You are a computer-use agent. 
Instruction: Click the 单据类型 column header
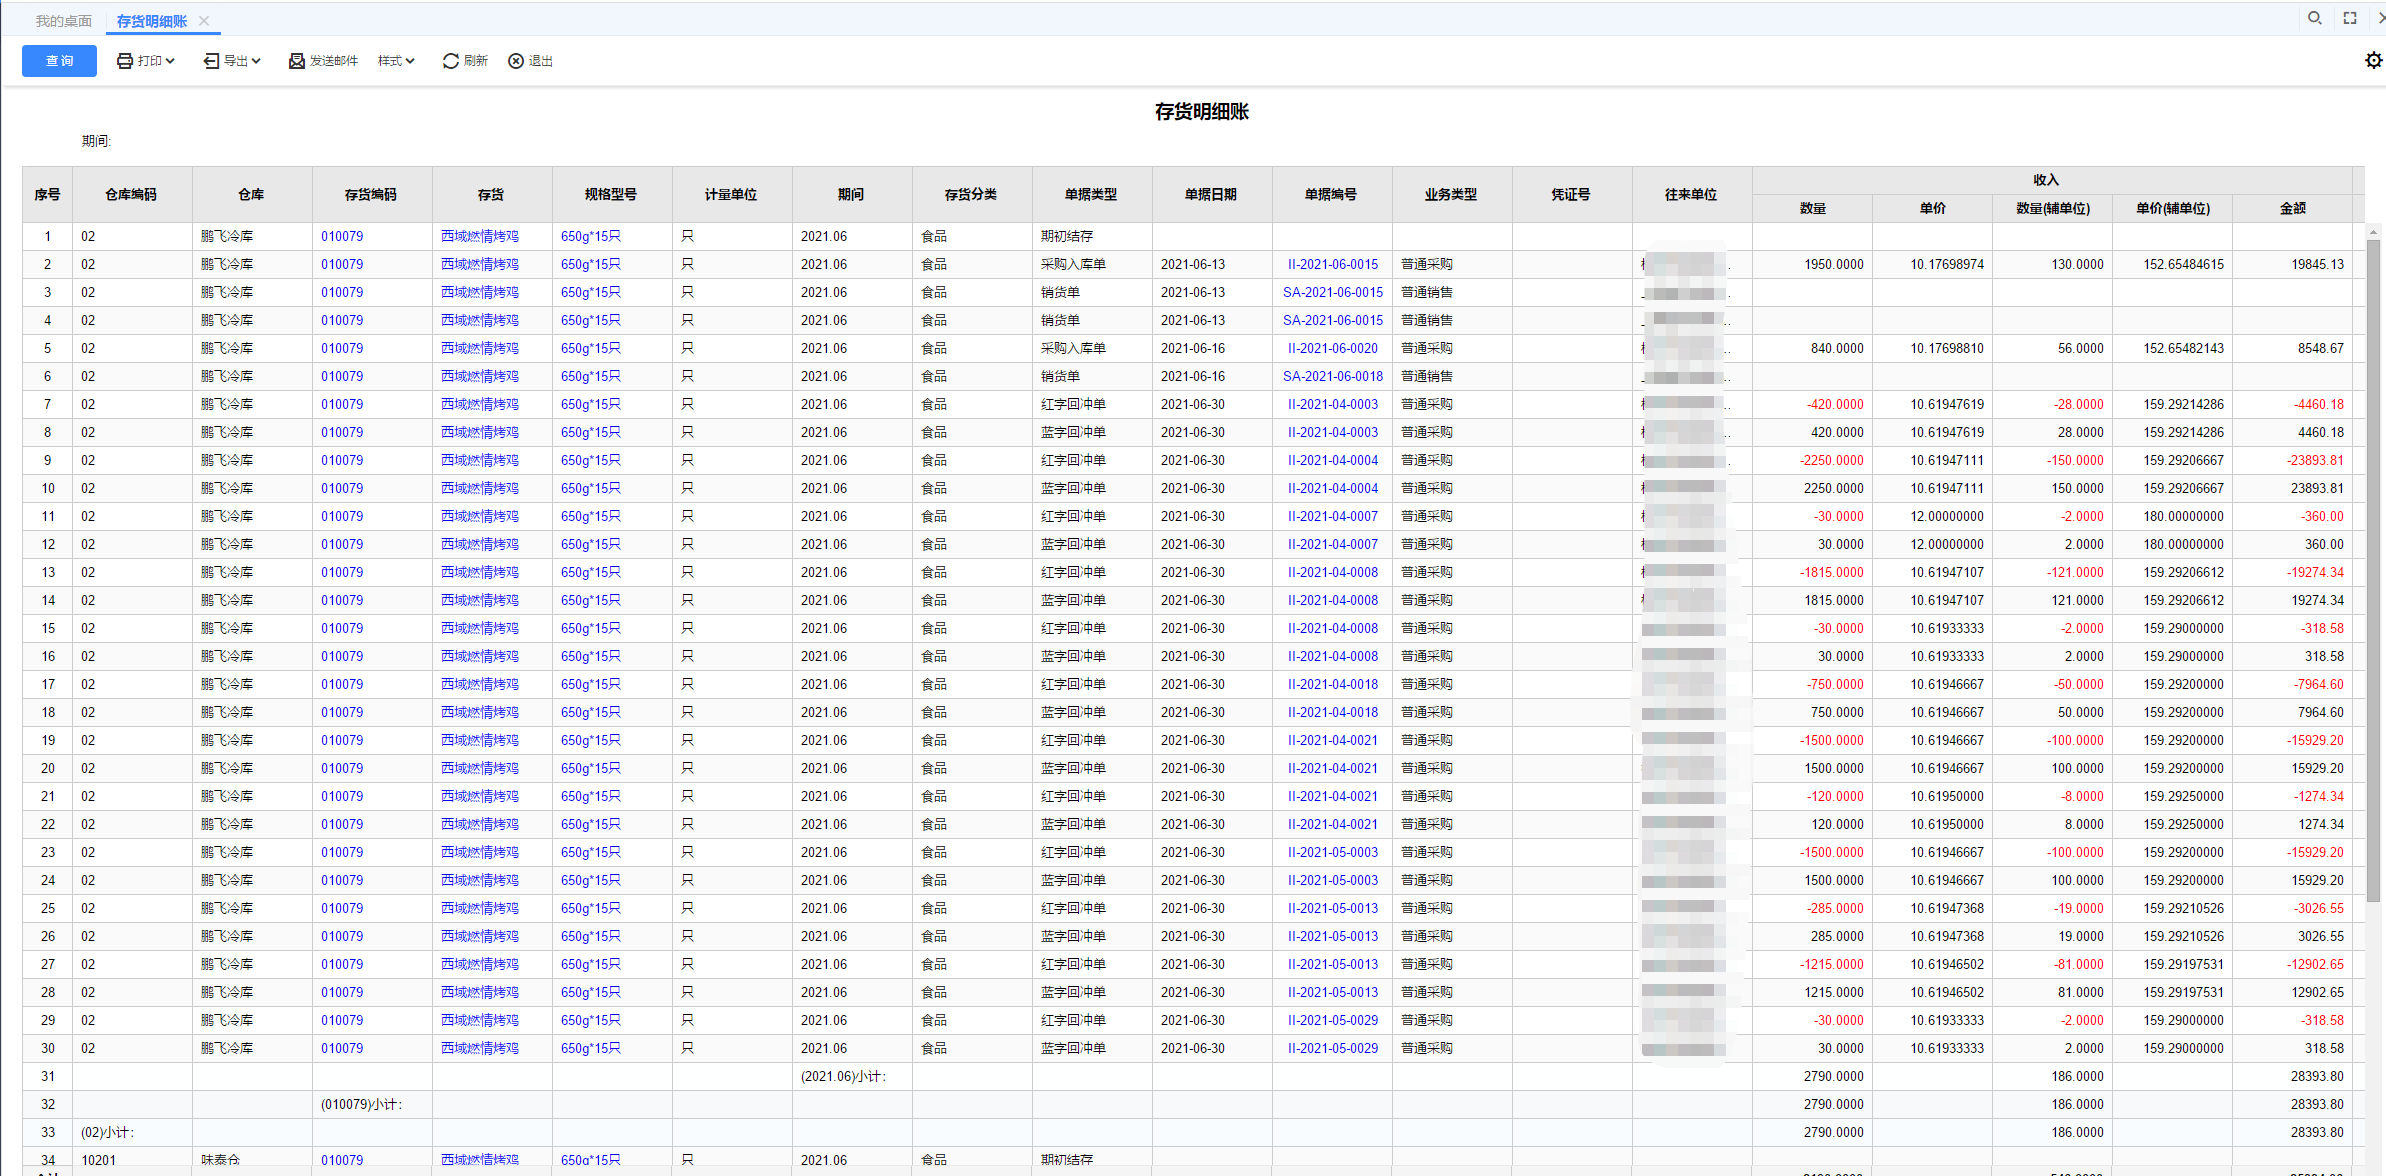click(1091, 195)
